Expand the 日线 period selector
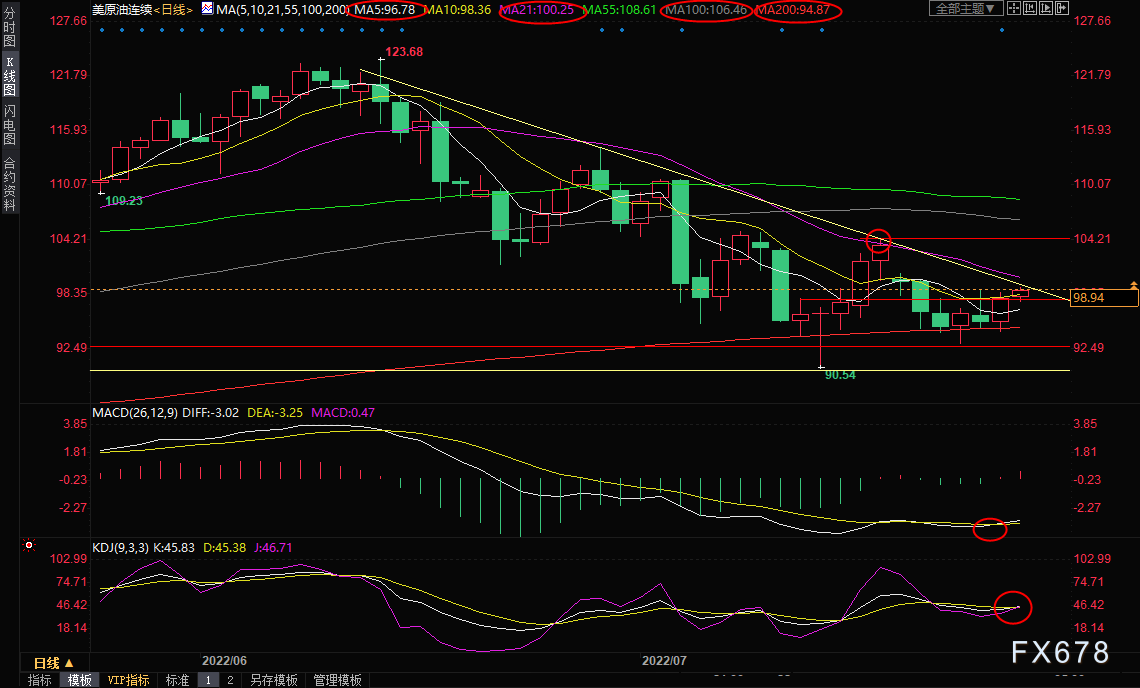The image size is (1140, 688). [x=54, y=663]
